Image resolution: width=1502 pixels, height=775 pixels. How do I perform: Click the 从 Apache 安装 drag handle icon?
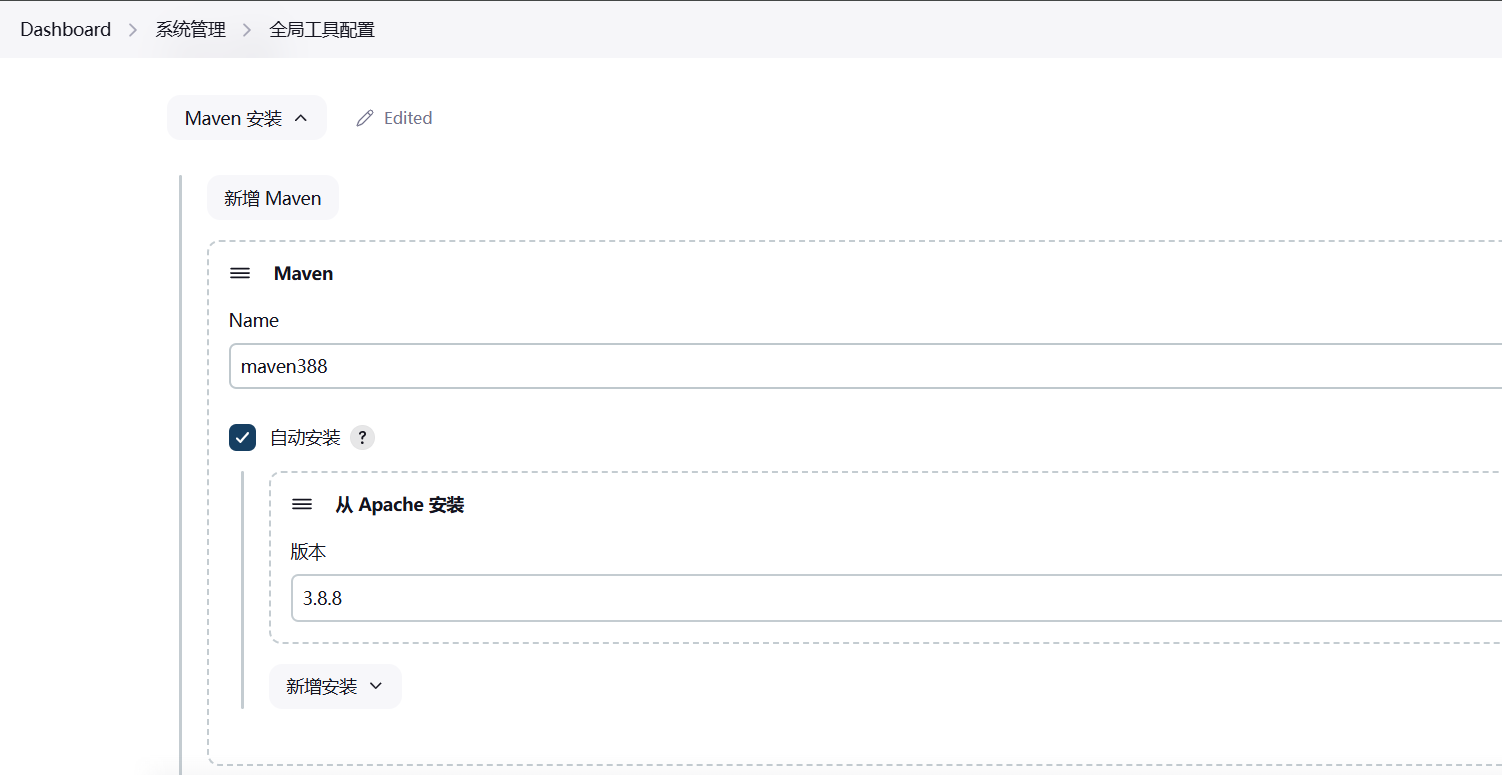pos(302,505)
